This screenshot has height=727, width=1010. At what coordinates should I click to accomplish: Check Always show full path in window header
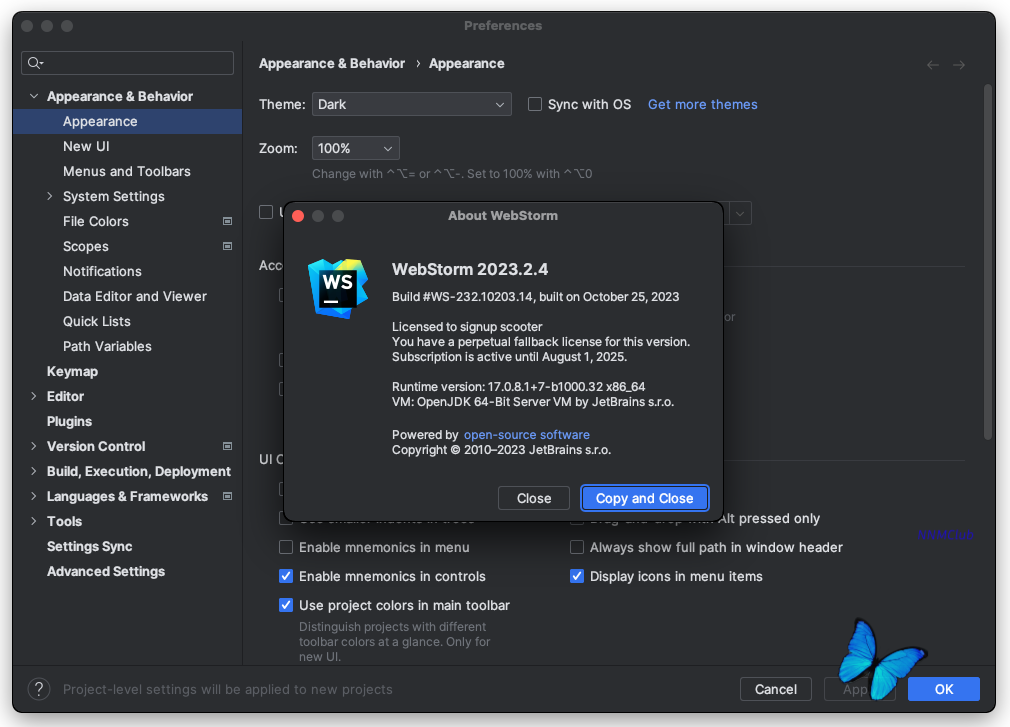click(577, 547)
